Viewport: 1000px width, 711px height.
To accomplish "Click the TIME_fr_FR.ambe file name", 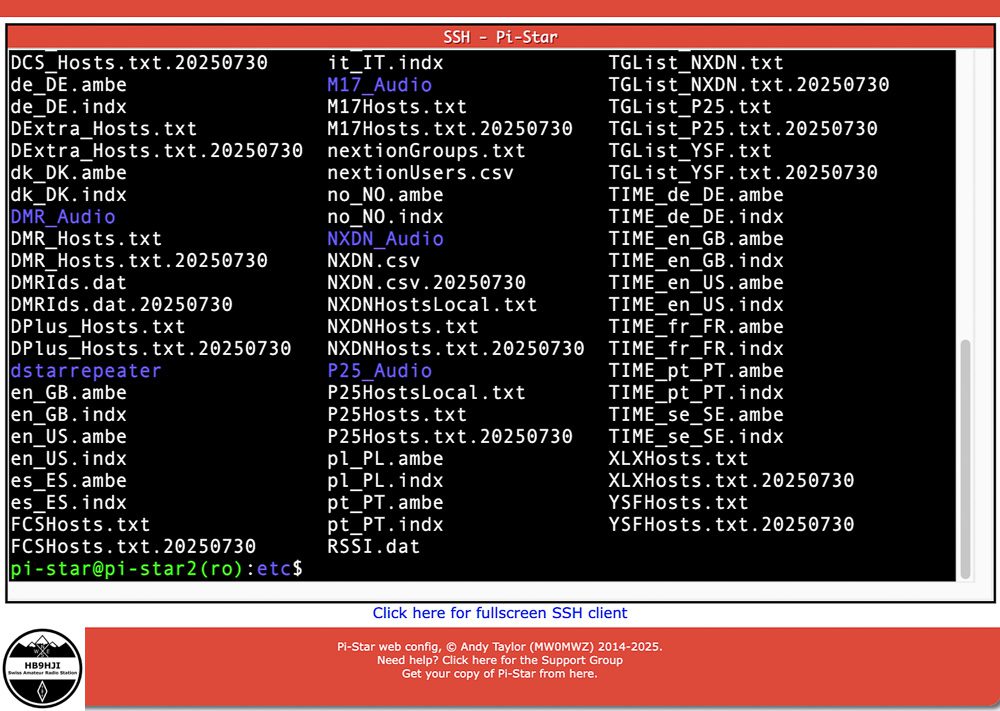I will [x=696, y=326].
